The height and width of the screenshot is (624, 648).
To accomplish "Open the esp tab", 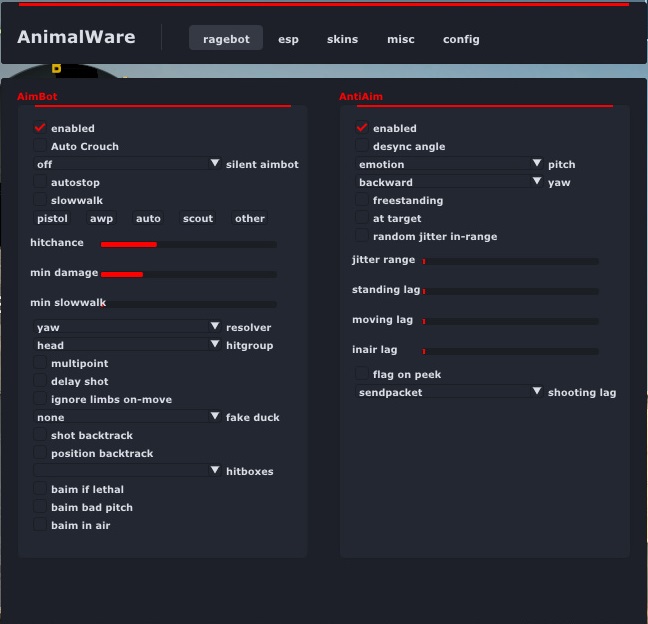I will tap(288, 39).
